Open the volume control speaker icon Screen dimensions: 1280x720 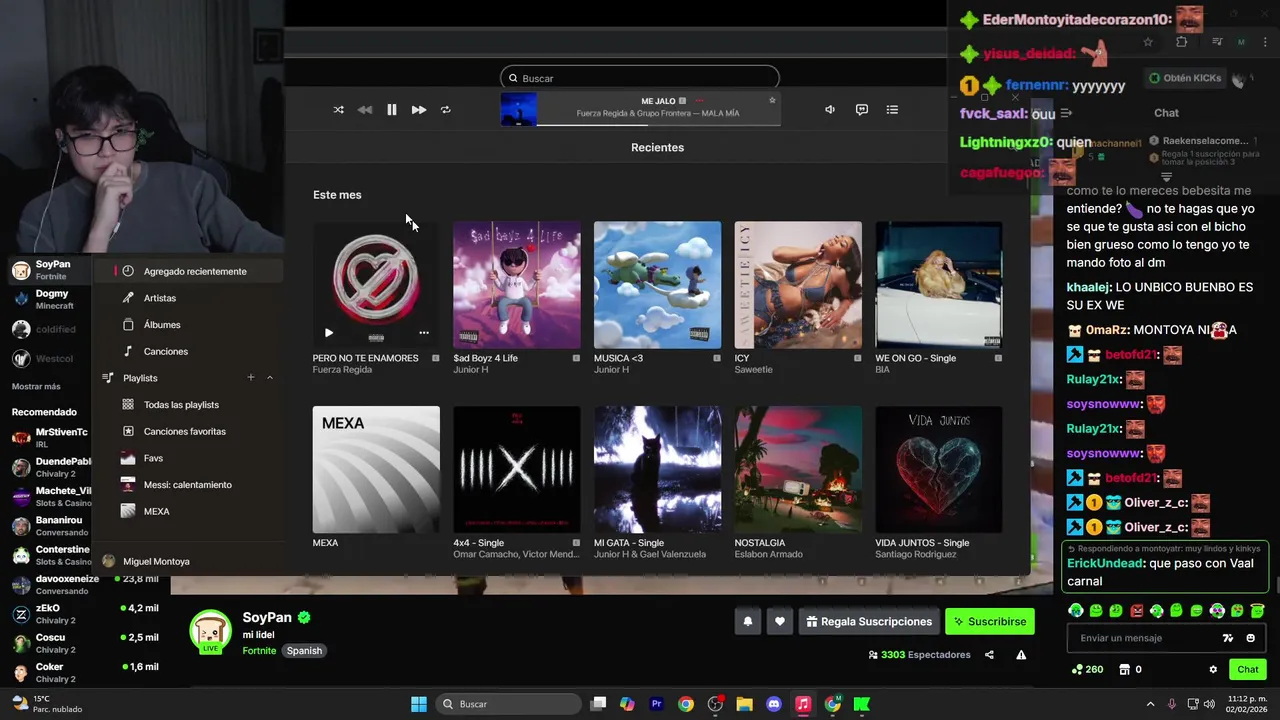point(830,110)
